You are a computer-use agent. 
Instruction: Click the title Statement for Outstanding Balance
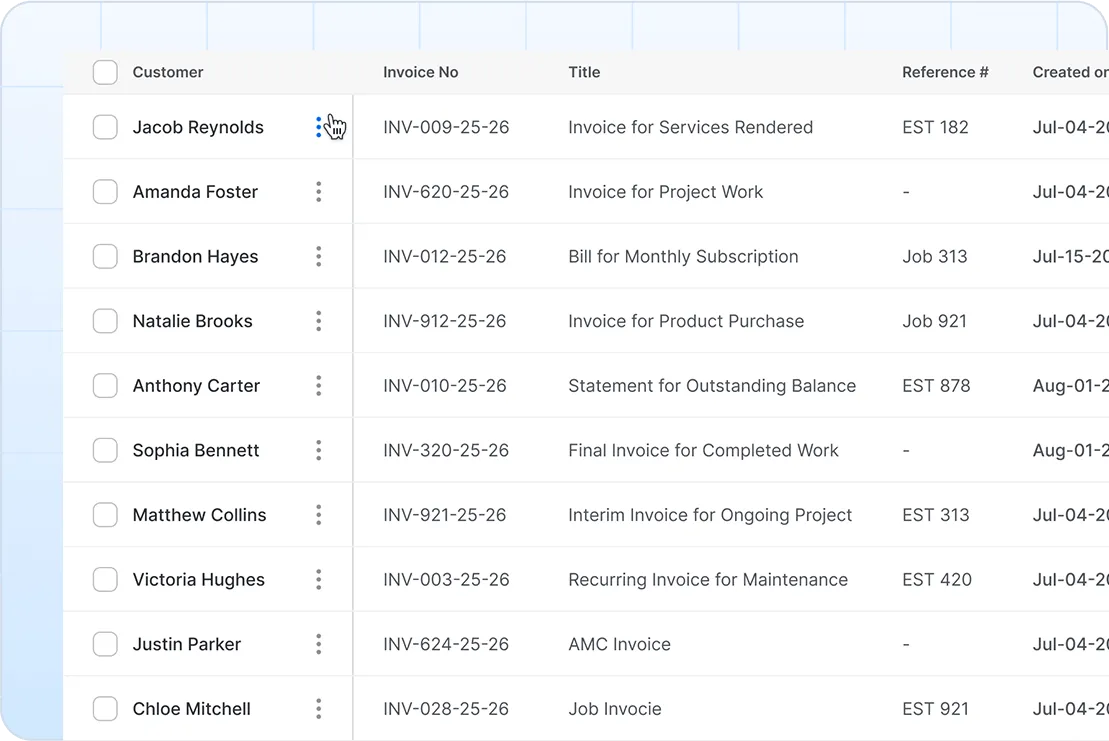click(x=712, y=385)
